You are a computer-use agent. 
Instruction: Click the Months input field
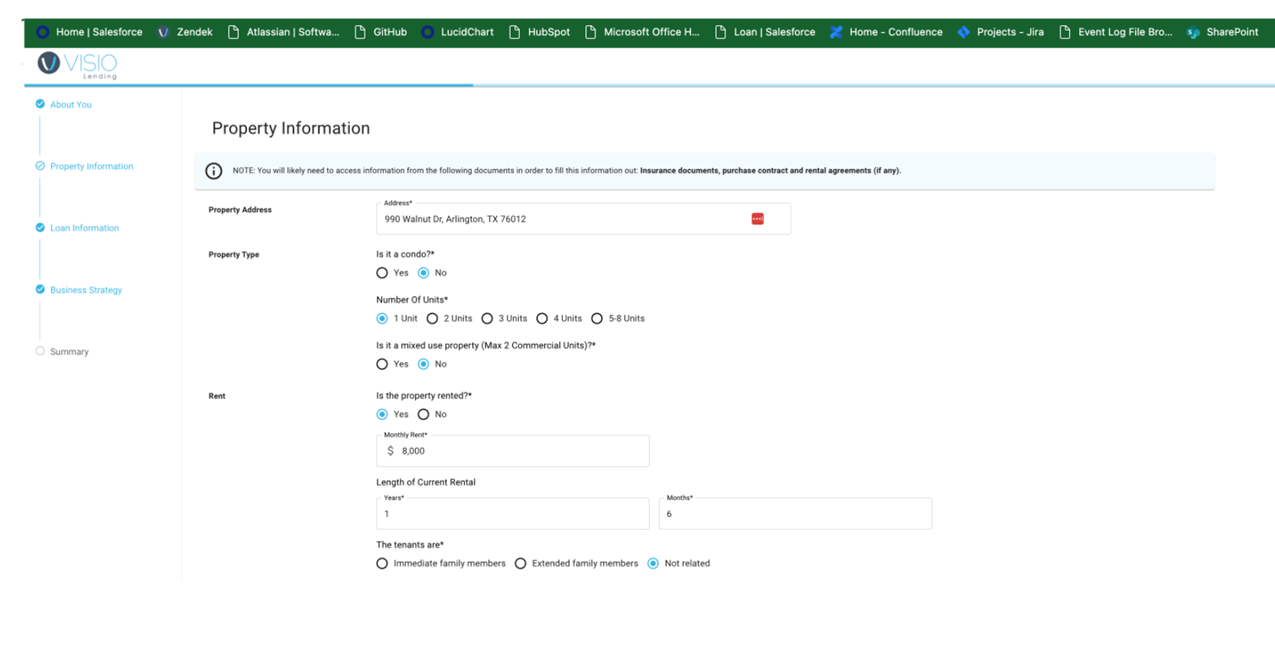point(795,514)
